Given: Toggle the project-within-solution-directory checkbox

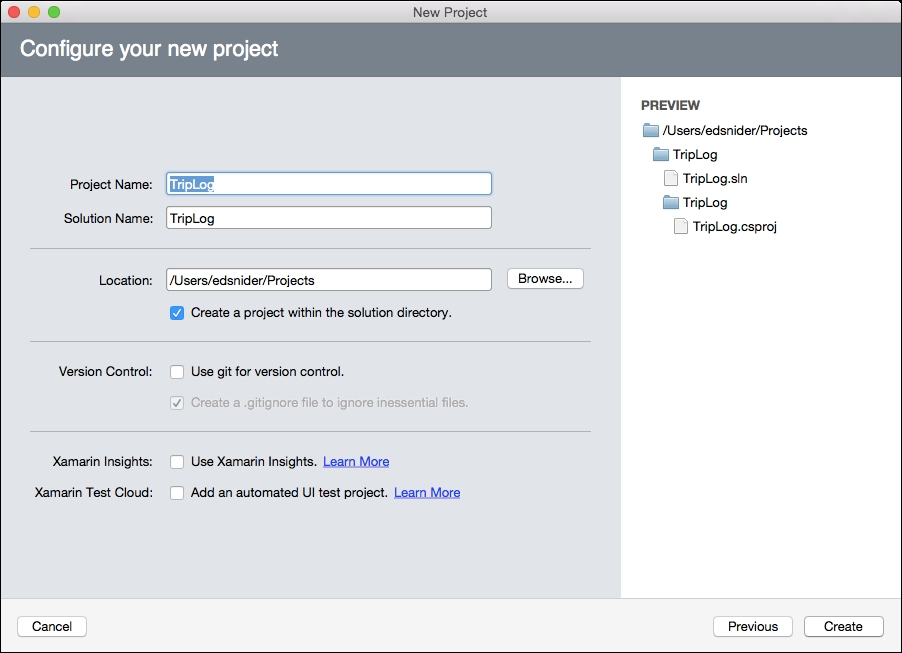Looking at the screenshot, I should (177, 313).
